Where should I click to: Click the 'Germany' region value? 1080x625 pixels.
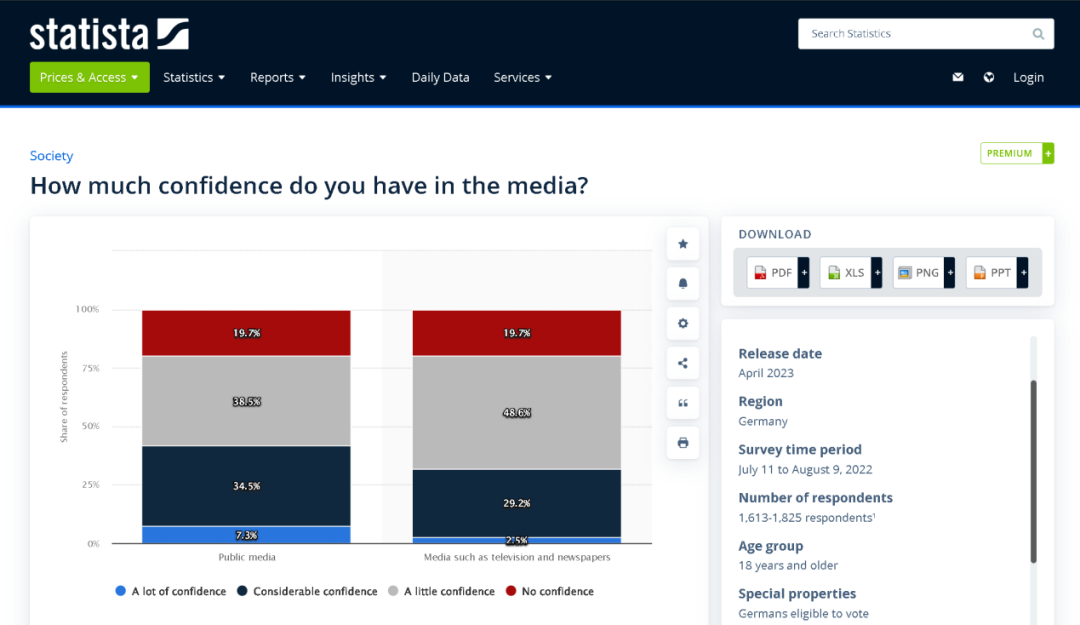click(762, 421)
